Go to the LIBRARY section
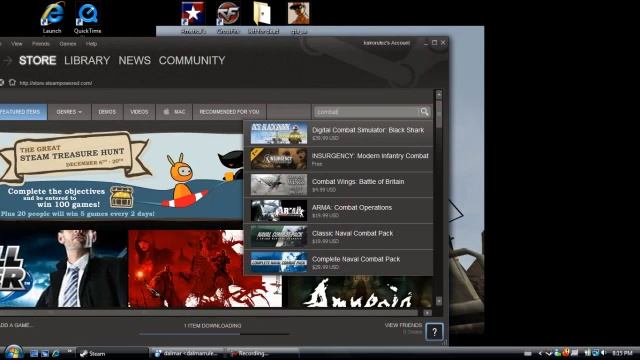The image size is (640, 360). (87, 60)
